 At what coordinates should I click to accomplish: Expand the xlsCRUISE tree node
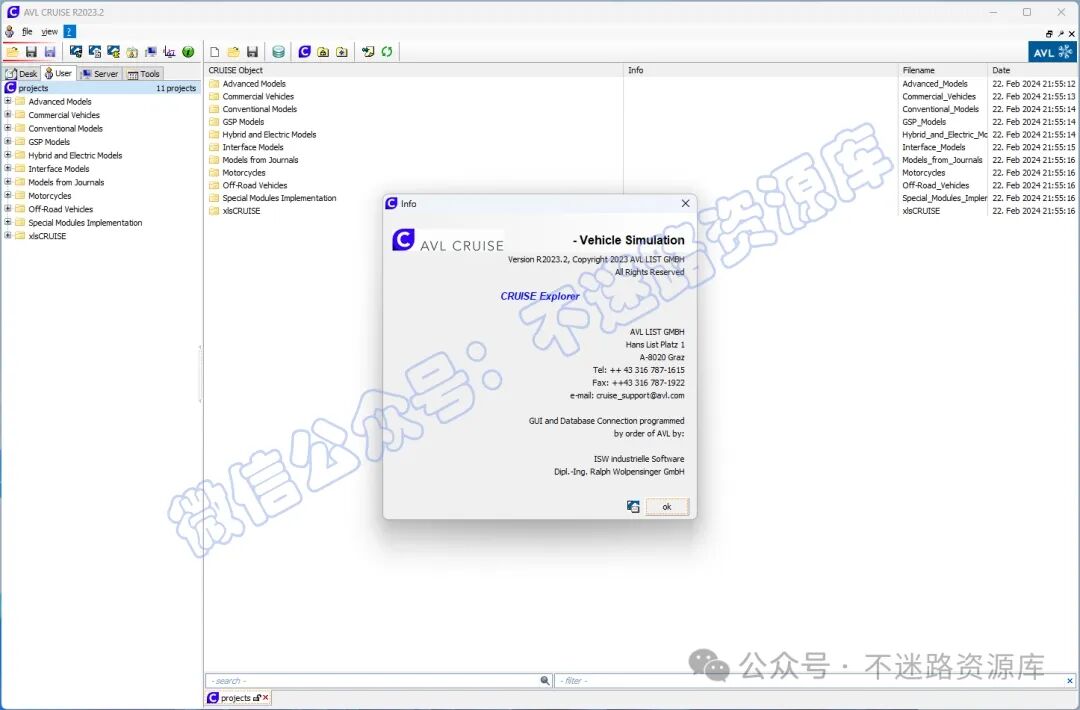point(8,236)
